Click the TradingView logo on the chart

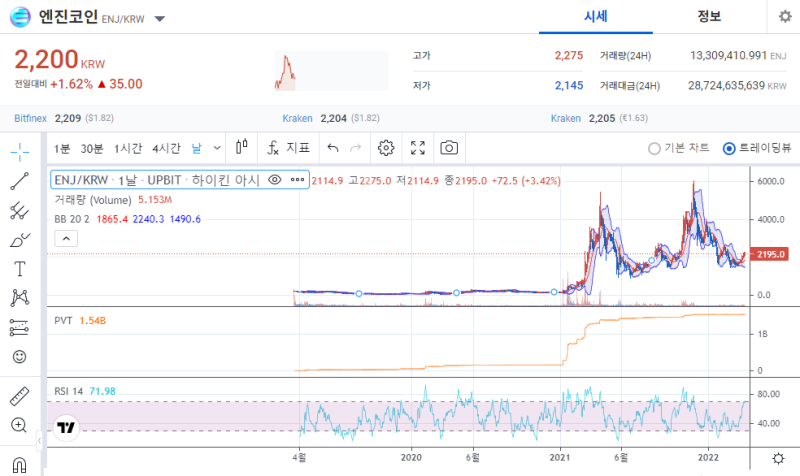point(66,427)
